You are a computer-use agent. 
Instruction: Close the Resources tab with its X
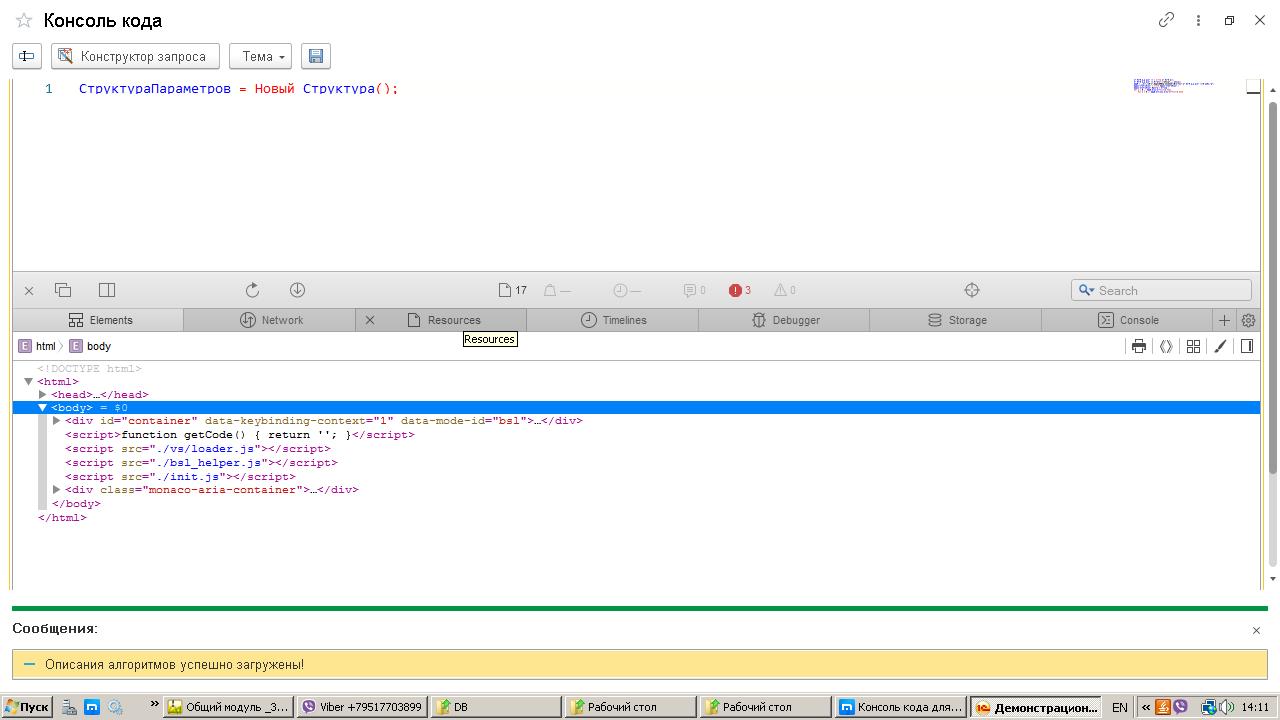[x=370, y=320]
